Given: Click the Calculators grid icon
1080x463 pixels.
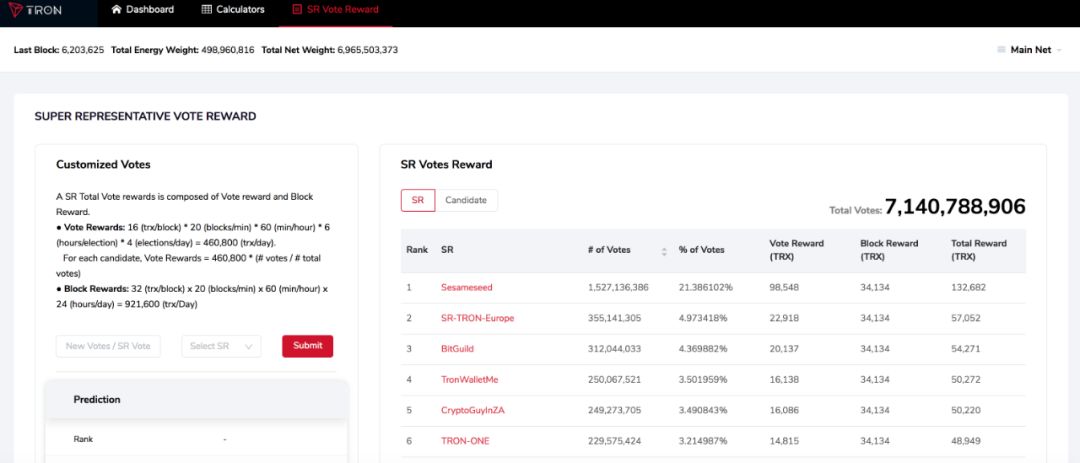Looking at the screenshot, I should (x=207, y=10).
